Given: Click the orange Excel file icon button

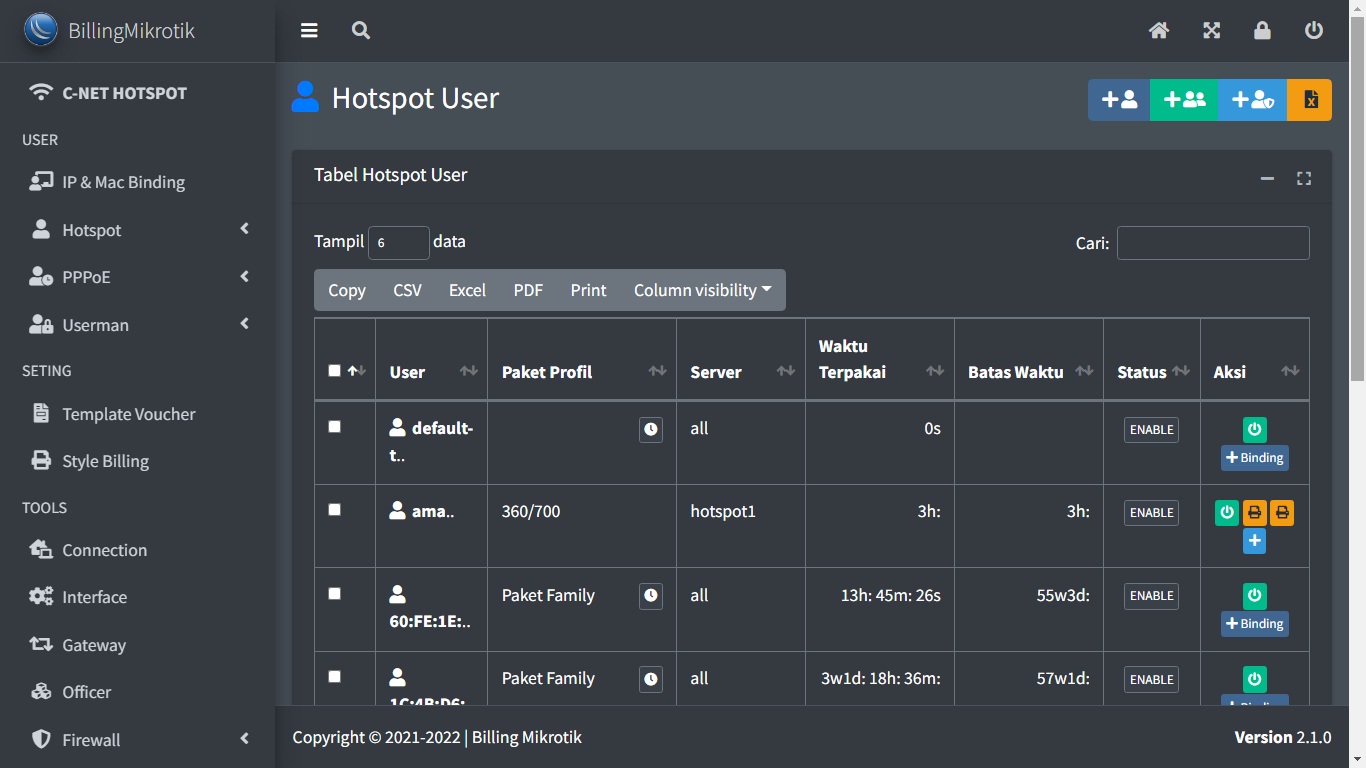Looking at the screenshot, I should (x=1310, y=100).
